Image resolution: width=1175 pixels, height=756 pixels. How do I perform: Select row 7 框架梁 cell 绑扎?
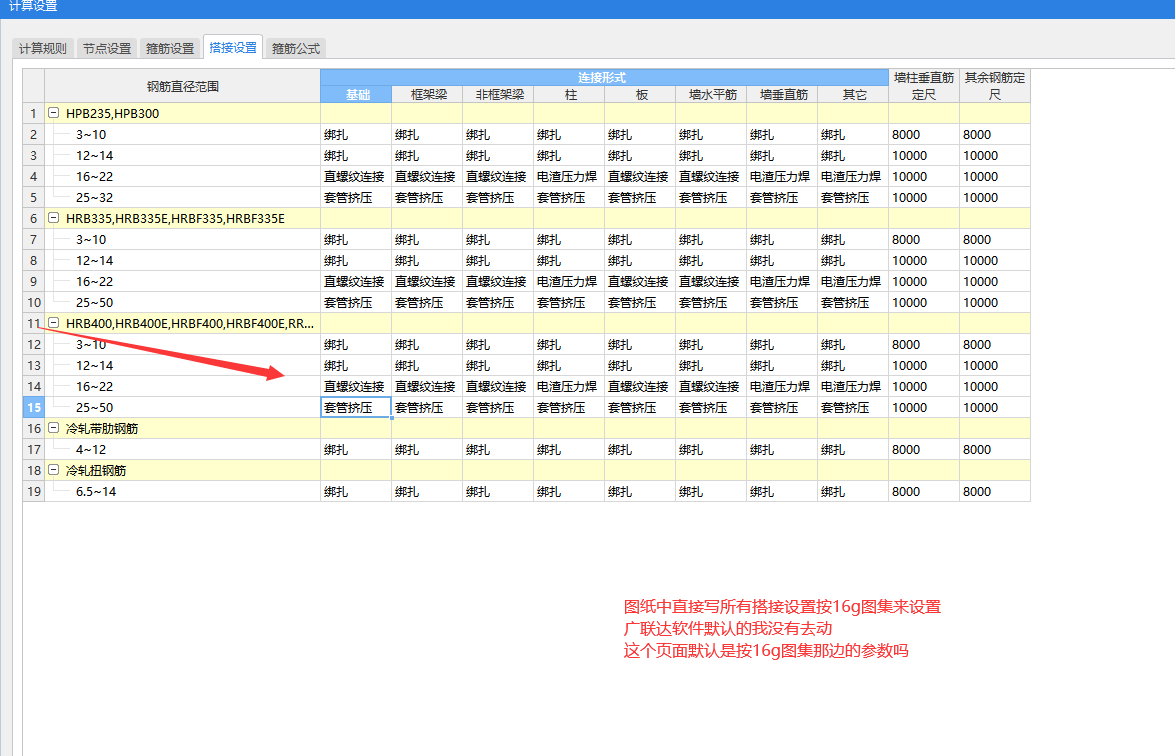click(427, 240)
